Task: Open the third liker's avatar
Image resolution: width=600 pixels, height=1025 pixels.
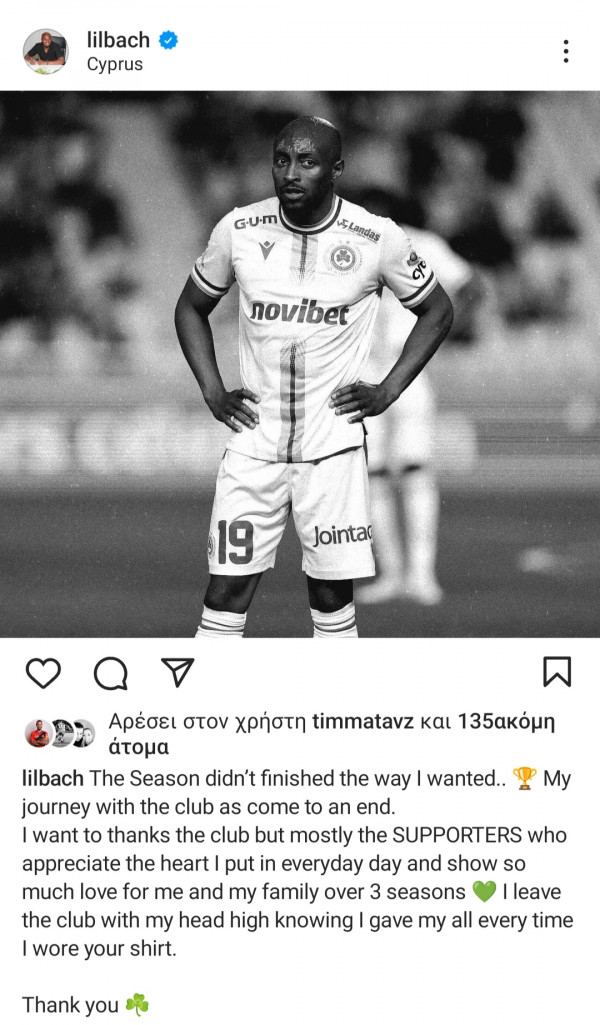Action: [83, 733]
